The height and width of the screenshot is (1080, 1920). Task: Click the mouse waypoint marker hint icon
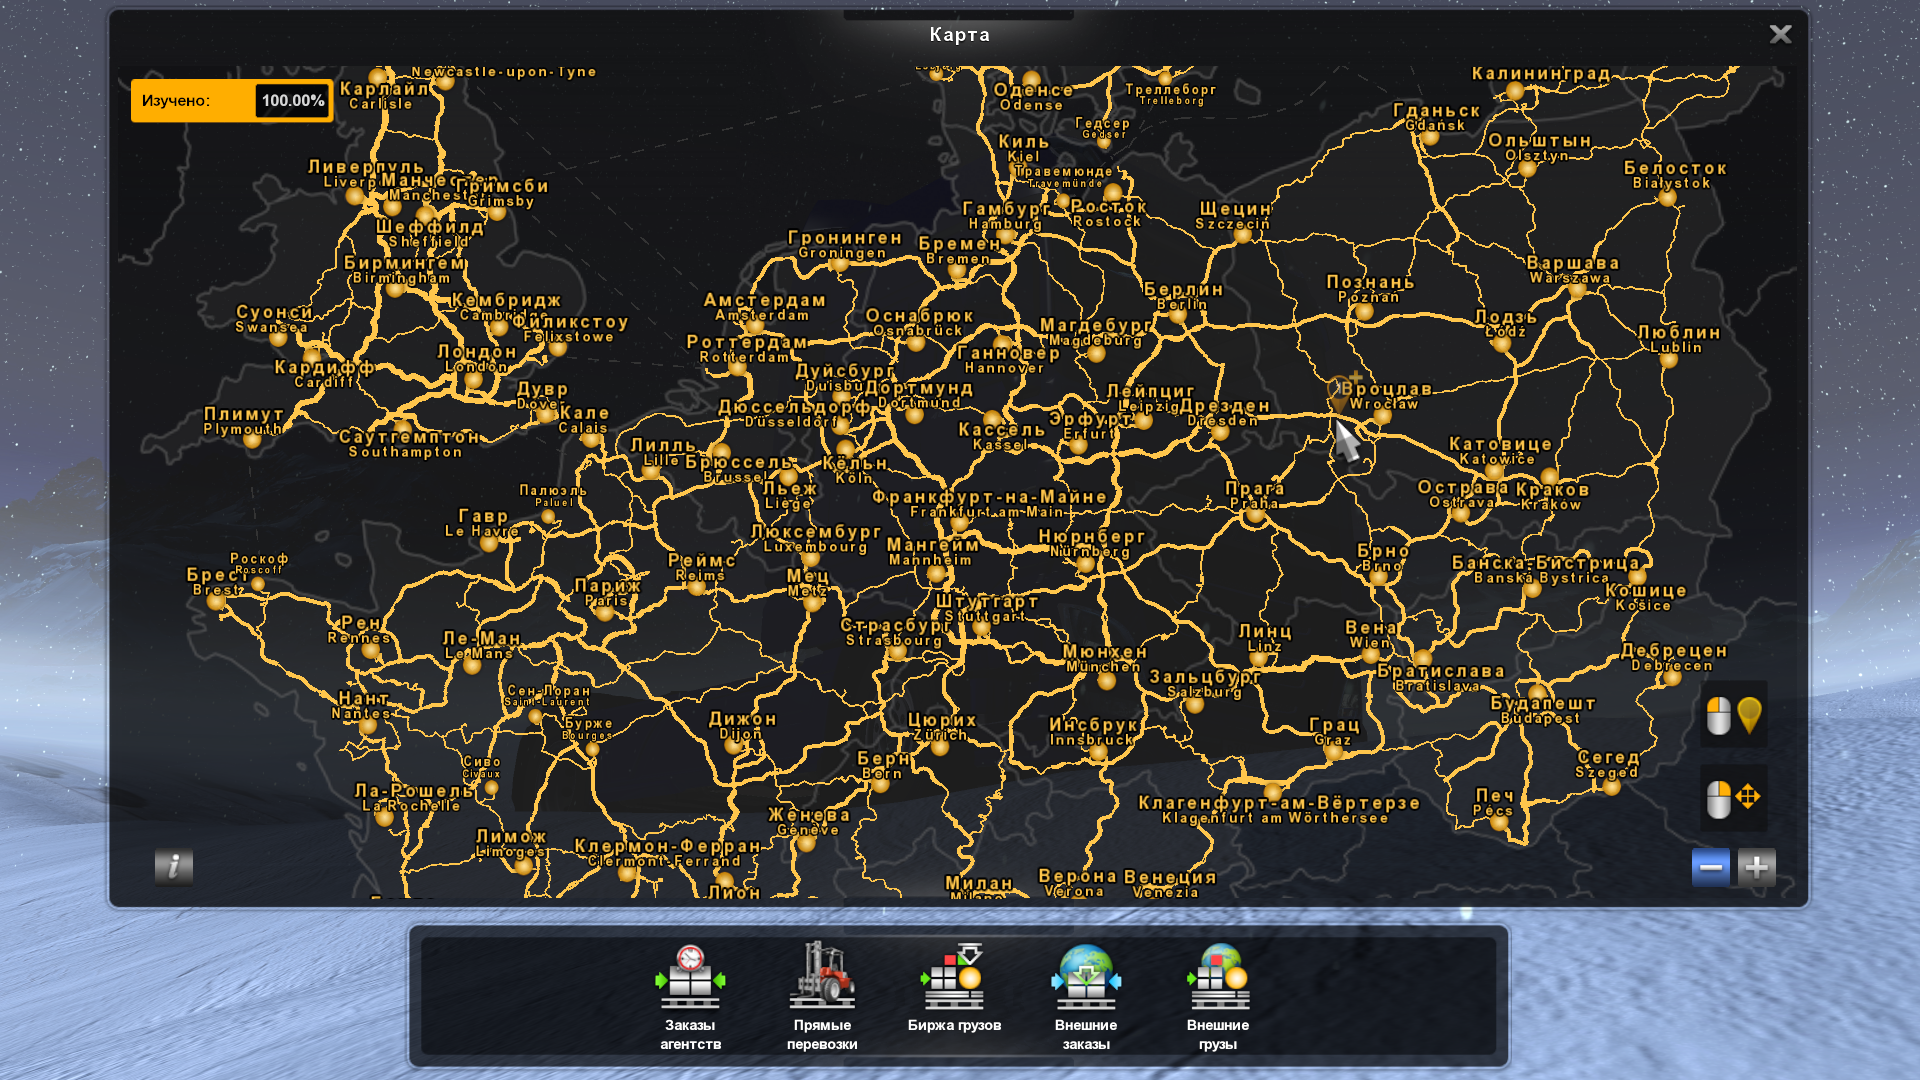coord(1734,715)
